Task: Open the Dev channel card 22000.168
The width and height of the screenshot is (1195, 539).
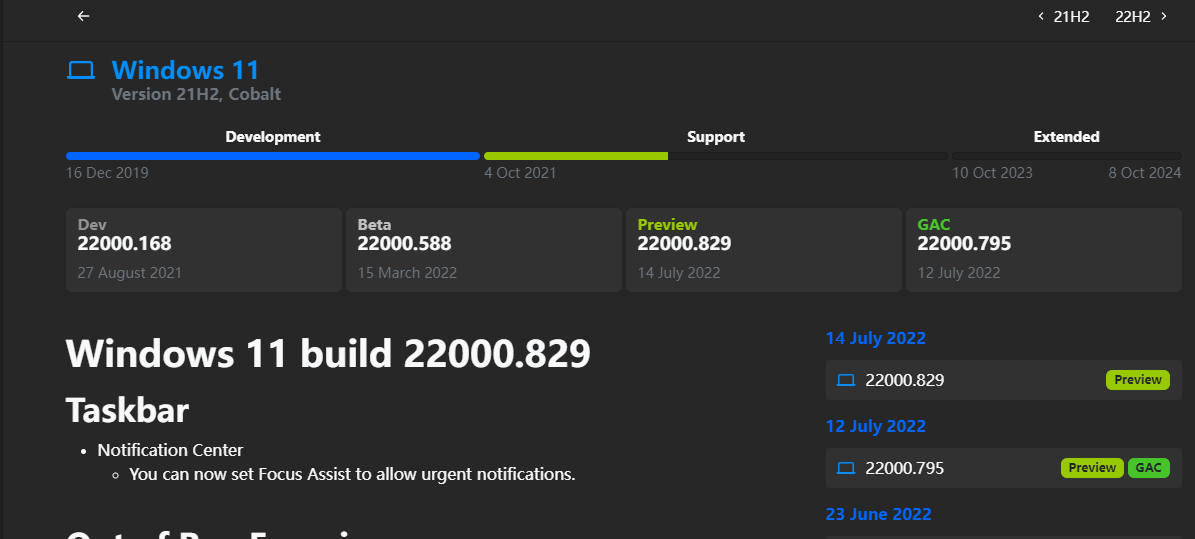Action: click(x=203, y=250)
